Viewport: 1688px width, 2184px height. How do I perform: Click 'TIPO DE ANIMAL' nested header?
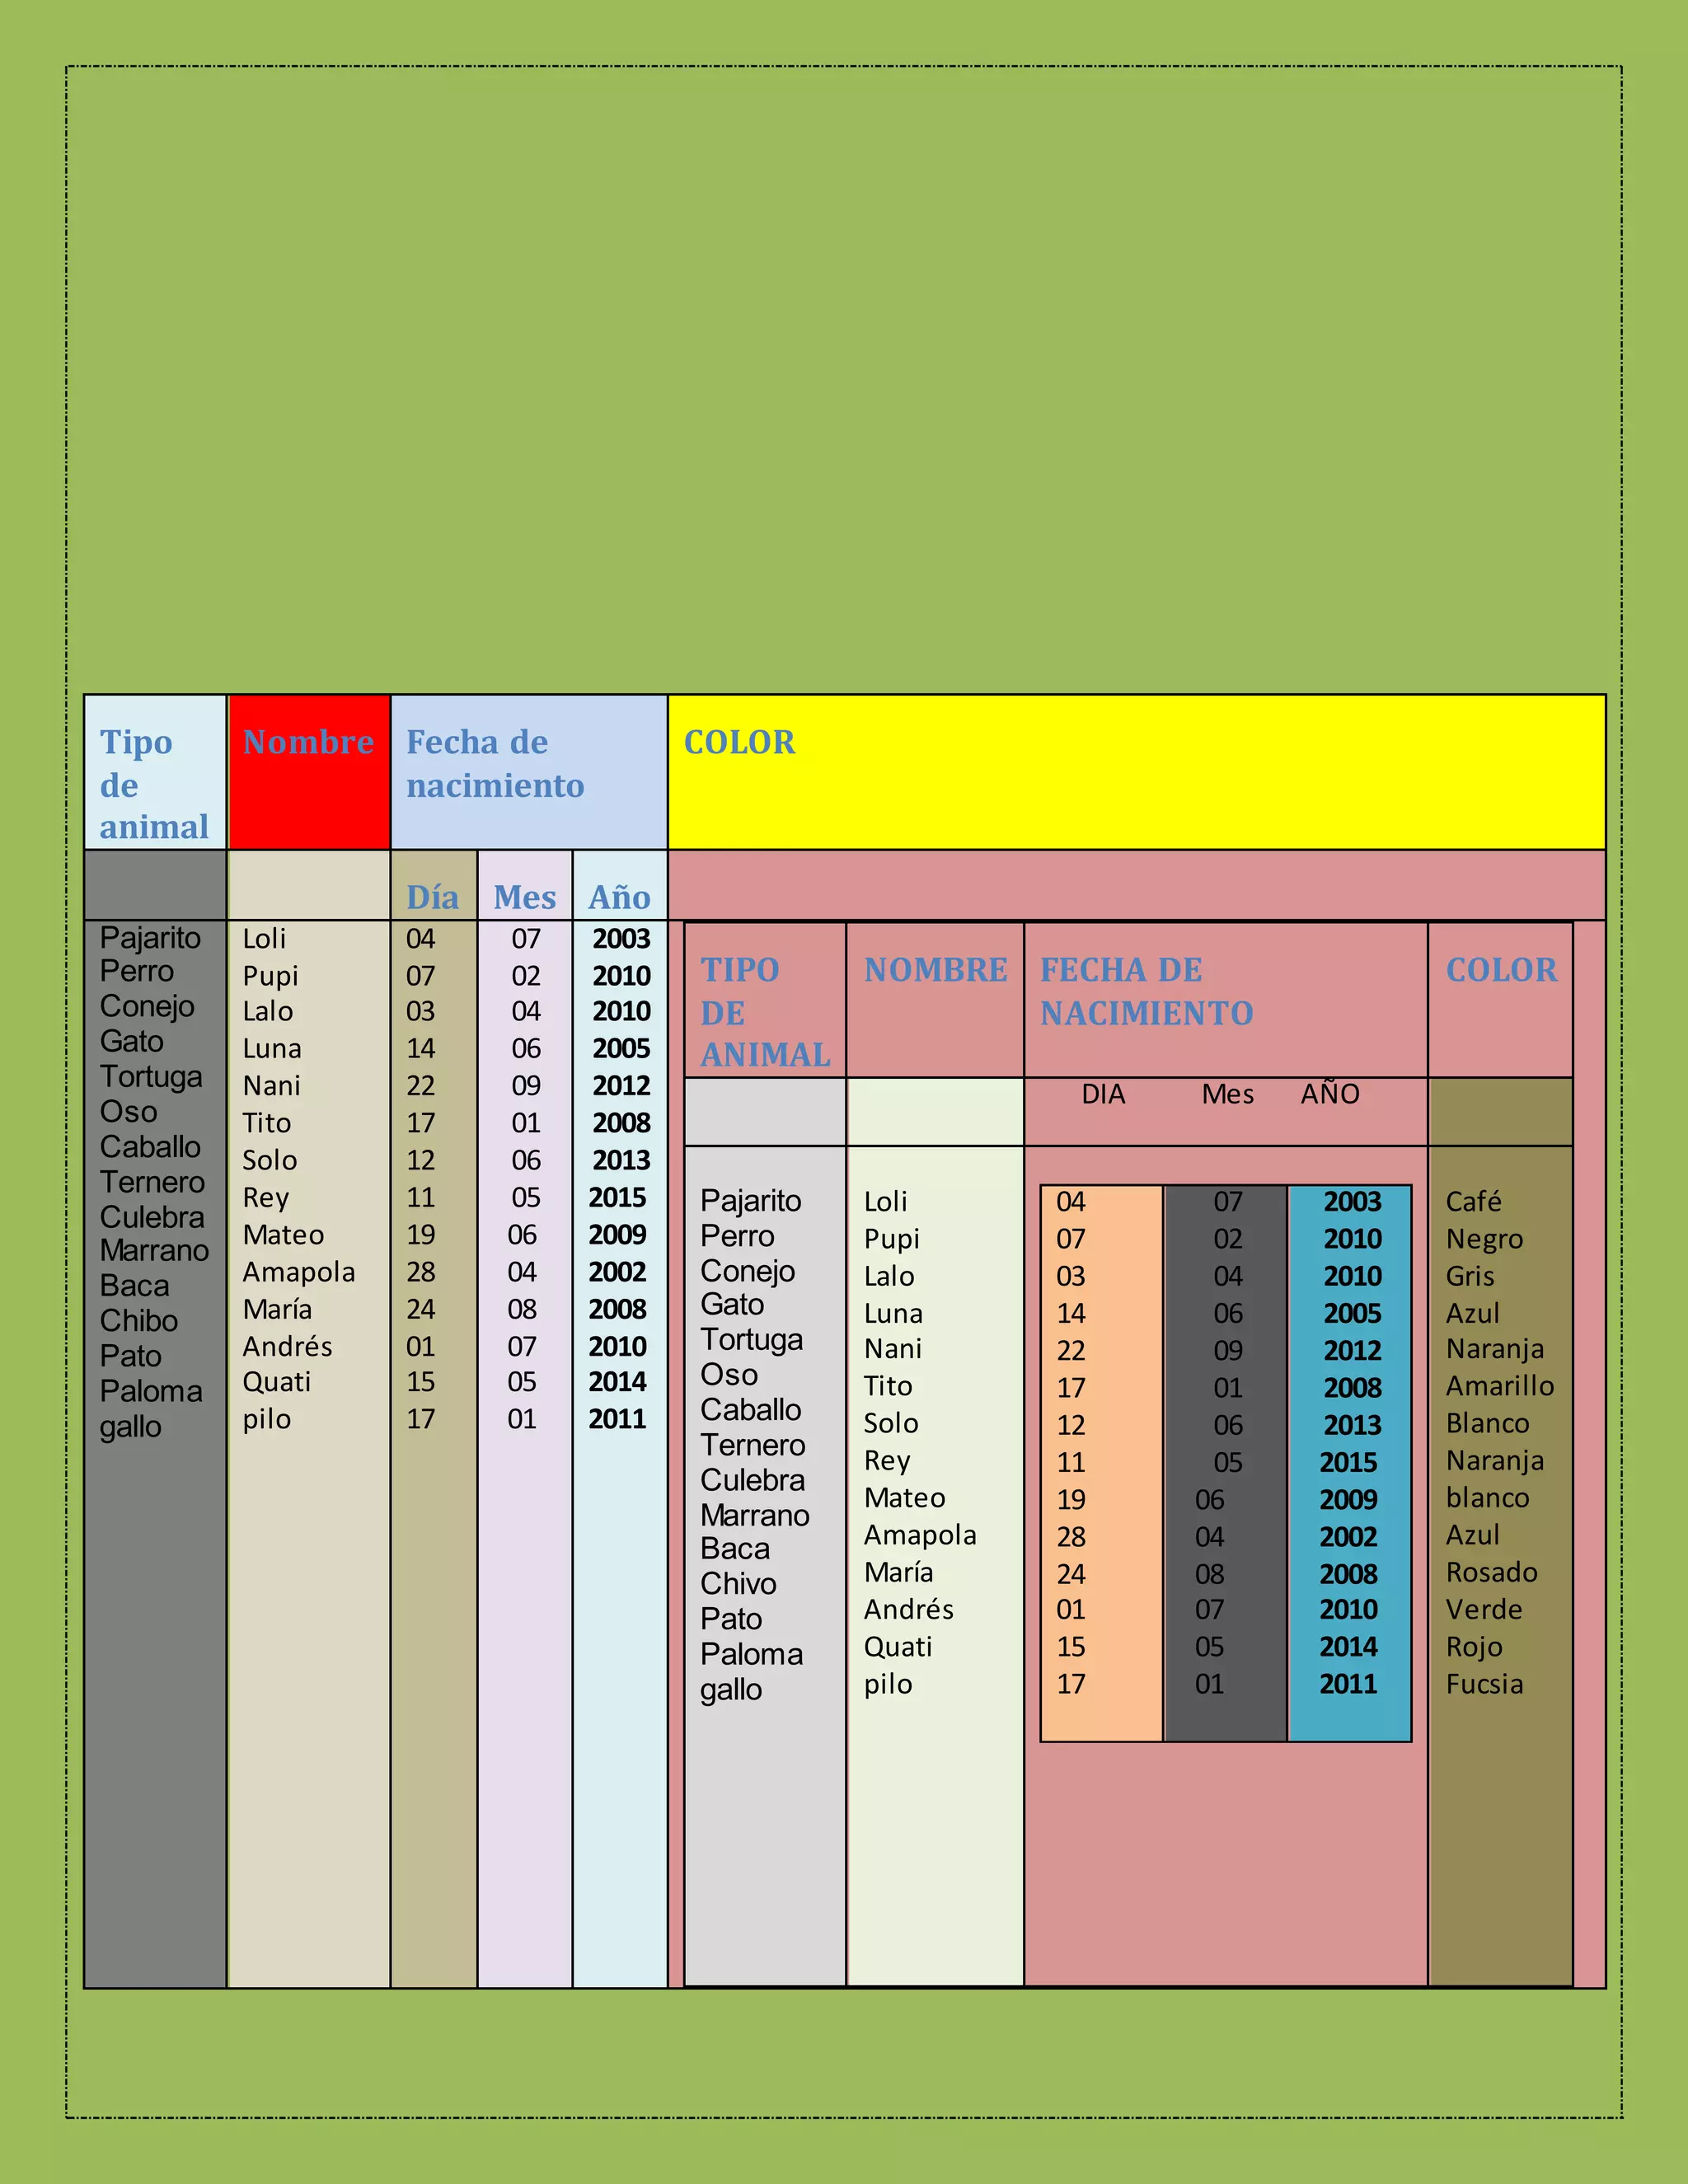[764, 1011]
